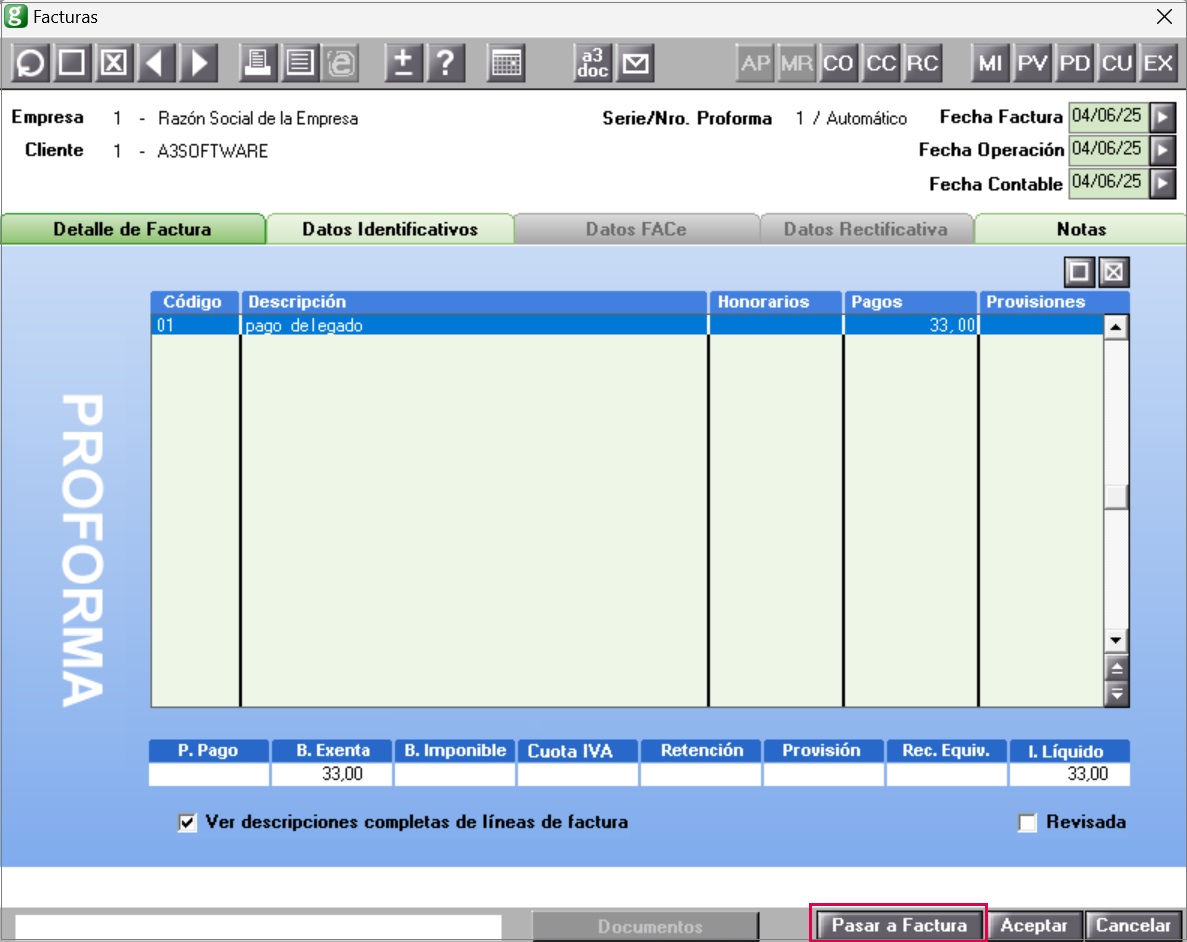The height and width of the screenshot is (942, 1187).
Task: Open help with the question mark icon
Action: tap(445, 63)
